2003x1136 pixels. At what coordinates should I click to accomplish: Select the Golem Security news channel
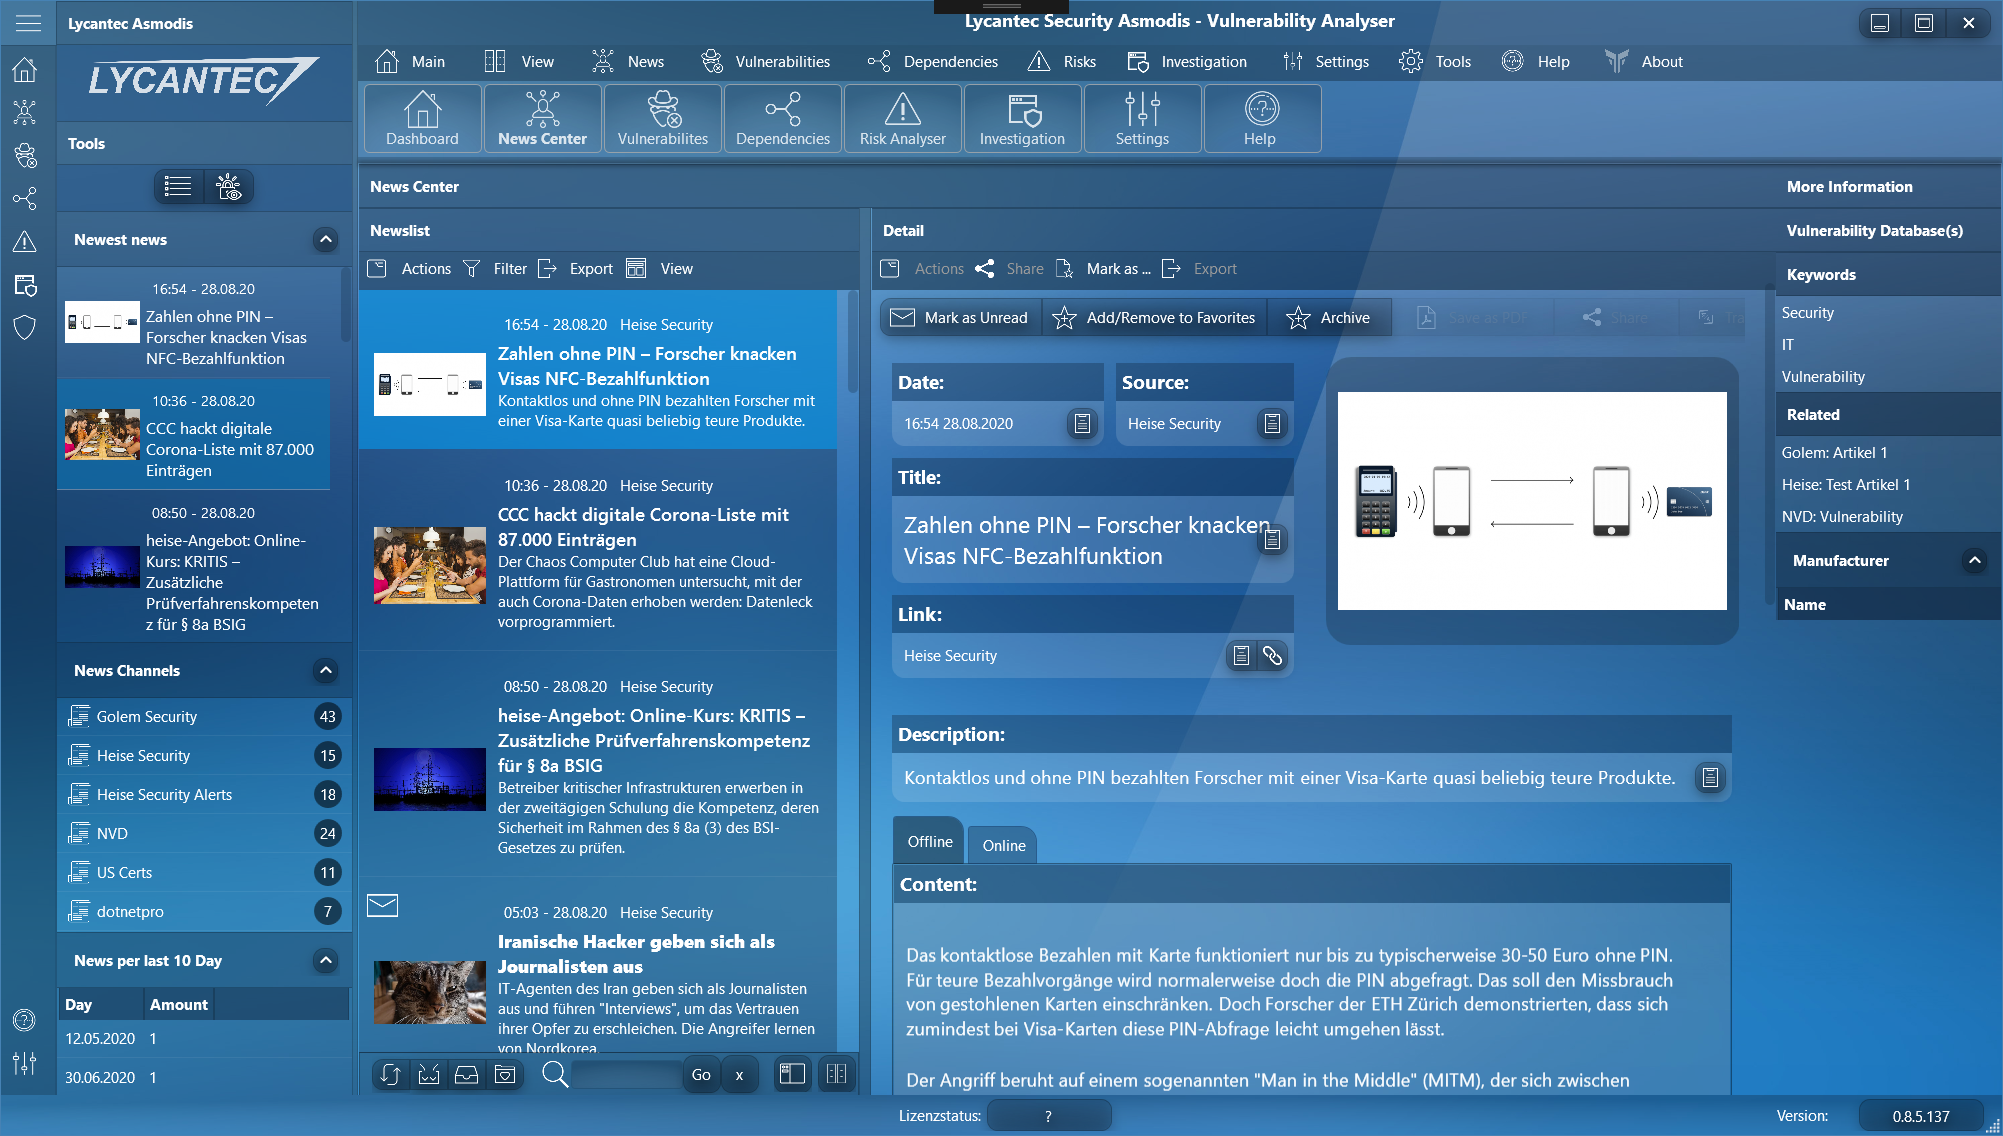[147, 717]
